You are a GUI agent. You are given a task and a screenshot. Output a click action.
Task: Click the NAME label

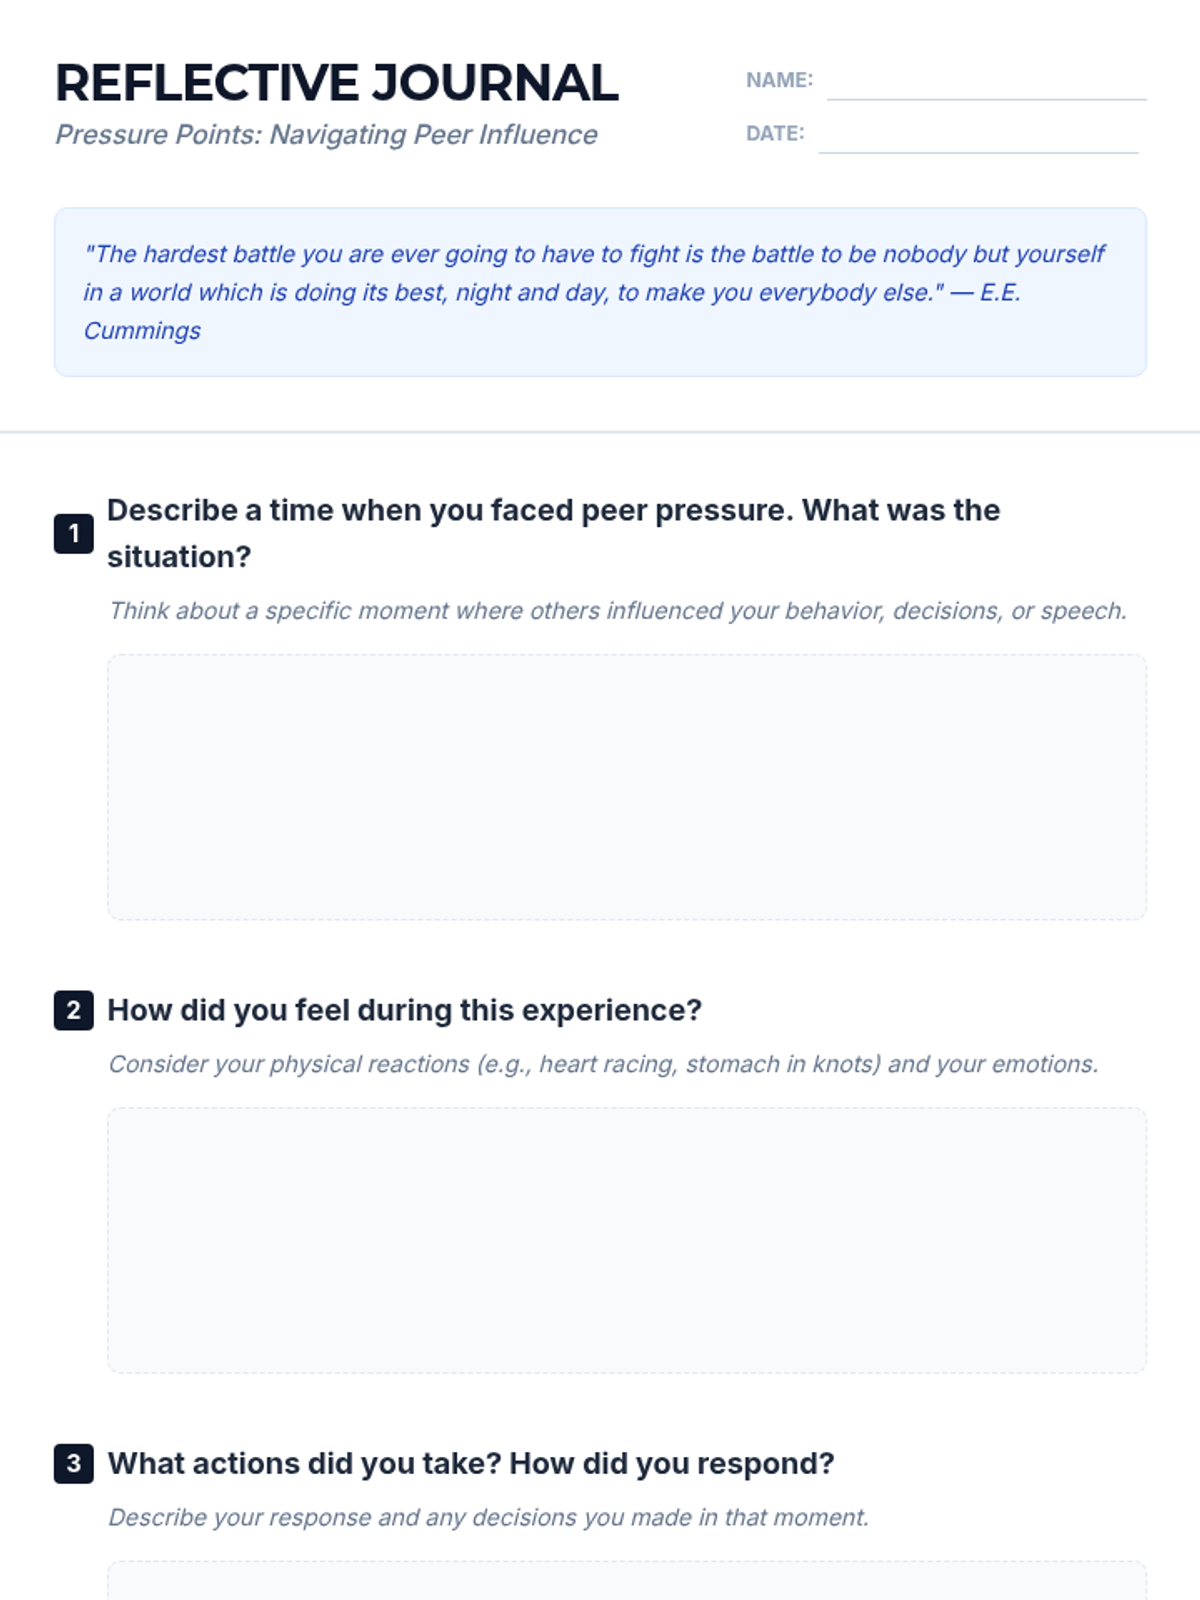pyautogui.click(x=779, y=80)
